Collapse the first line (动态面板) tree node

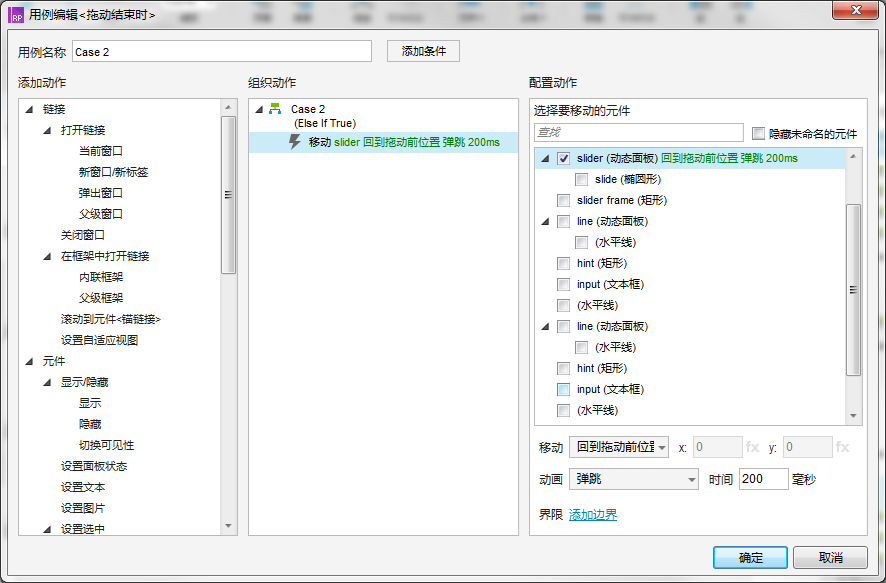(543, 221)
